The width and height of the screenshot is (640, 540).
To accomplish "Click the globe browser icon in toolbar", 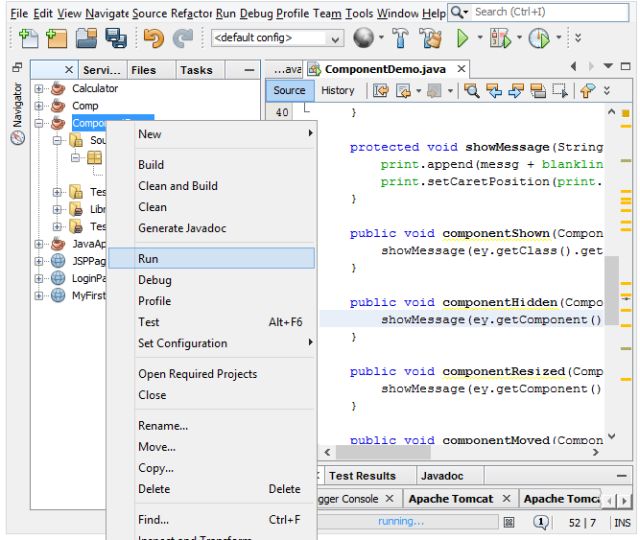I will click(363, 38).
